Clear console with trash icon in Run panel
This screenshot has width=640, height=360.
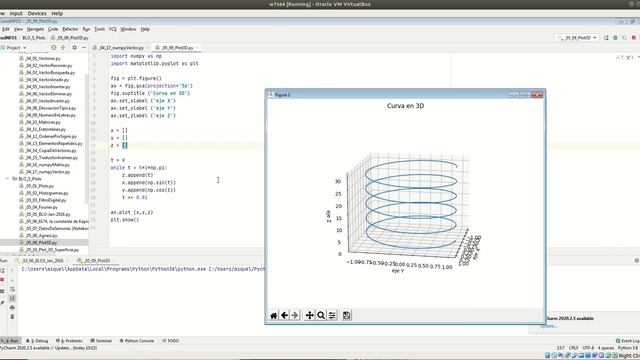[12, 317]
